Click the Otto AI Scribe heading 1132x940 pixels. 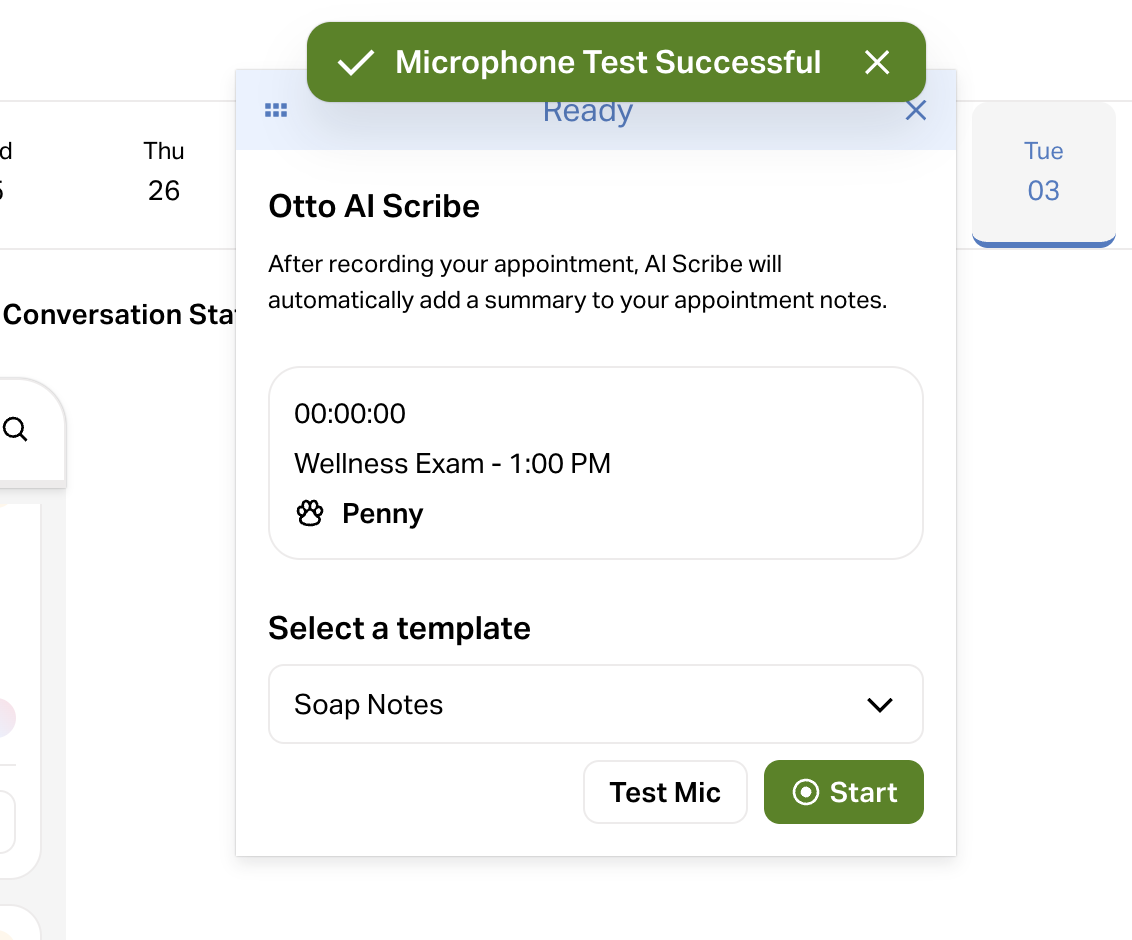click(374, 207)
